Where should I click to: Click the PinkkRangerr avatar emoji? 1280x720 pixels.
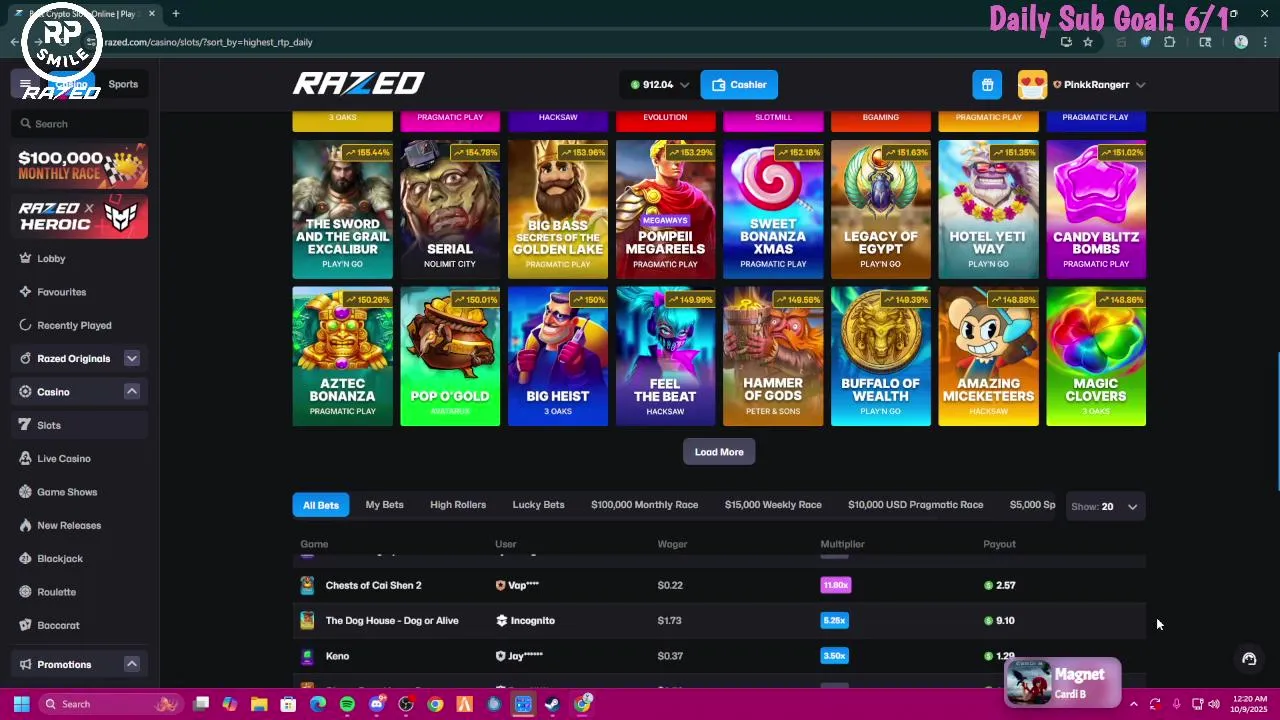1032,85
